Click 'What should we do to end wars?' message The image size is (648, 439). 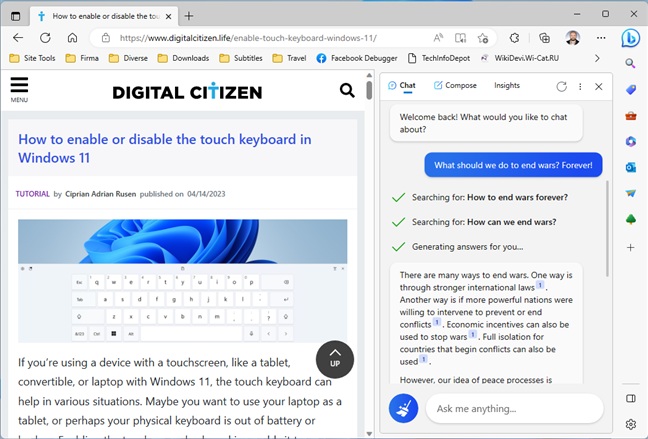(x=513, y=165)
